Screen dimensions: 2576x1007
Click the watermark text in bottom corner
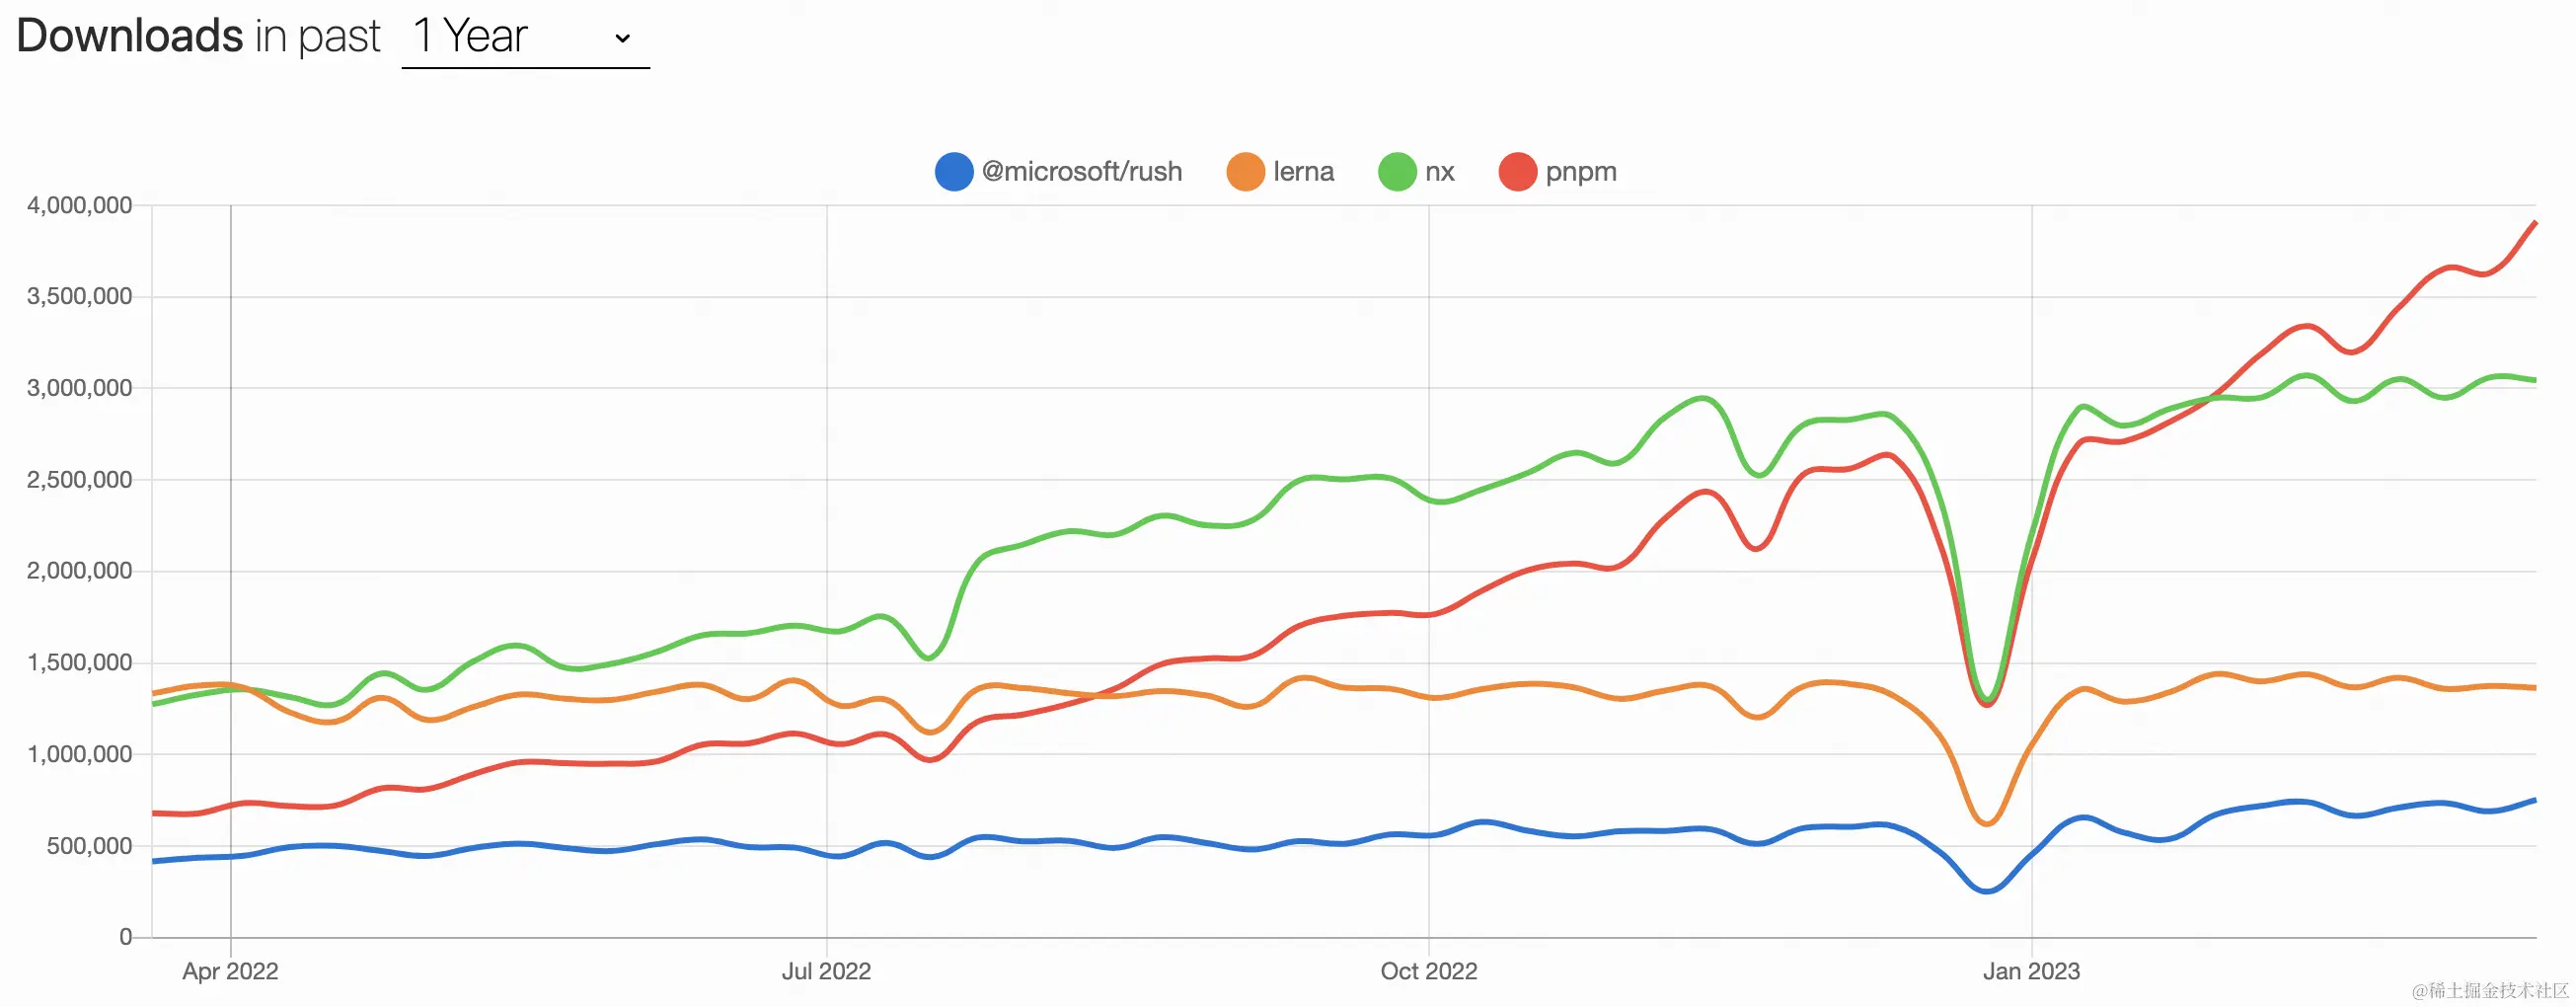[2490, 990]
